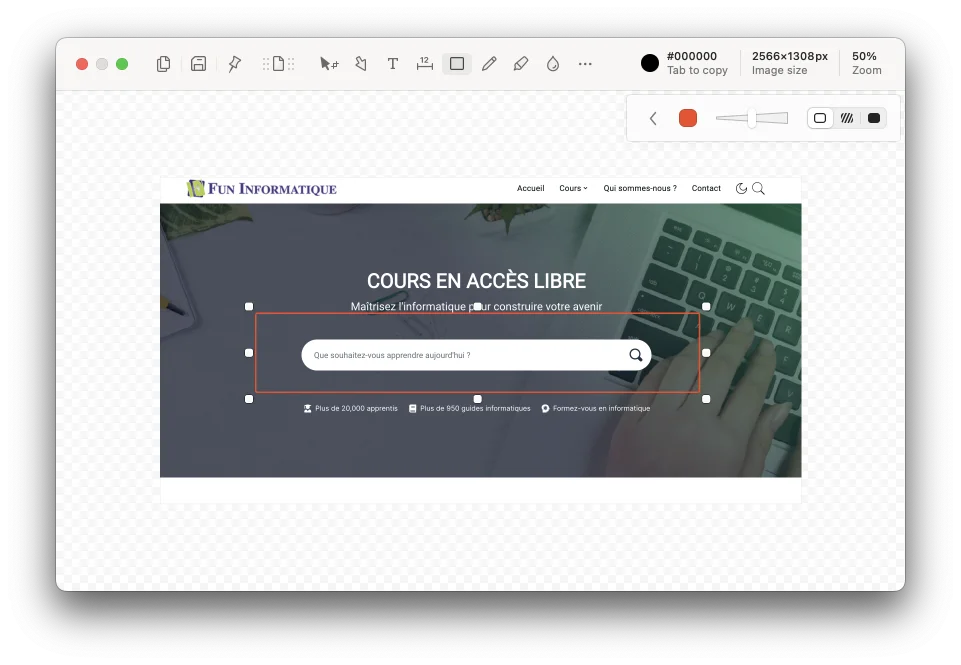Select the Highlighter tool
This screenshot has width=961, height=665.
click(x=521, y=63)
